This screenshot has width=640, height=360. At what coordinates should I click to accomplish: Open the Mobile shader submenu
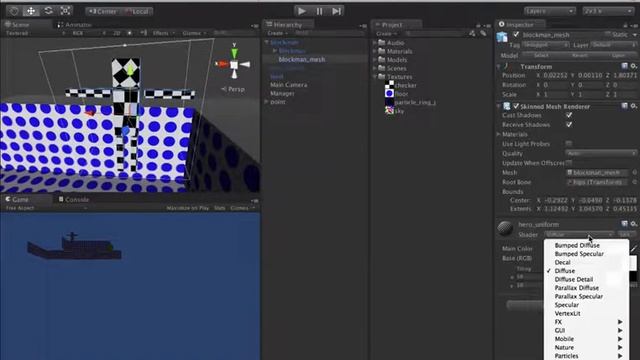pos(587,339)
